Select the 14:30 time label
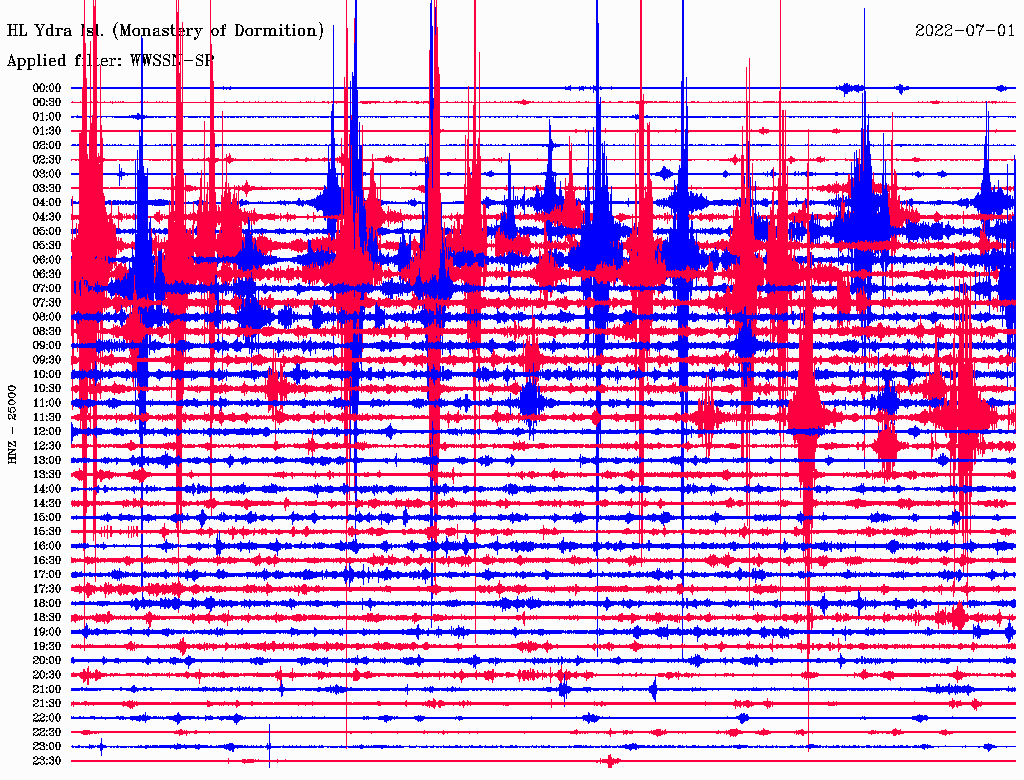The width and height of the screenshot is (1024, 780). pyautogui.click(x=47, y=504)
